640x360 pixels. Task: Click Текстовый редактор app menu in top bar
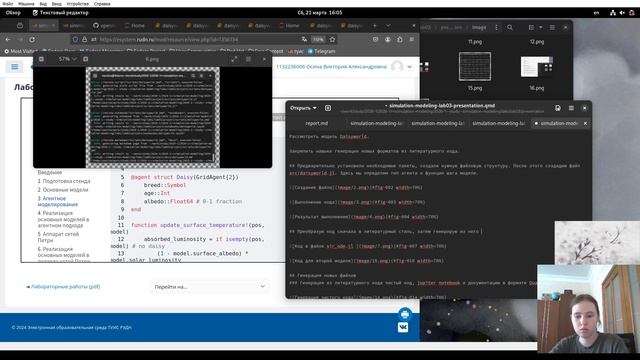point(60,13)
